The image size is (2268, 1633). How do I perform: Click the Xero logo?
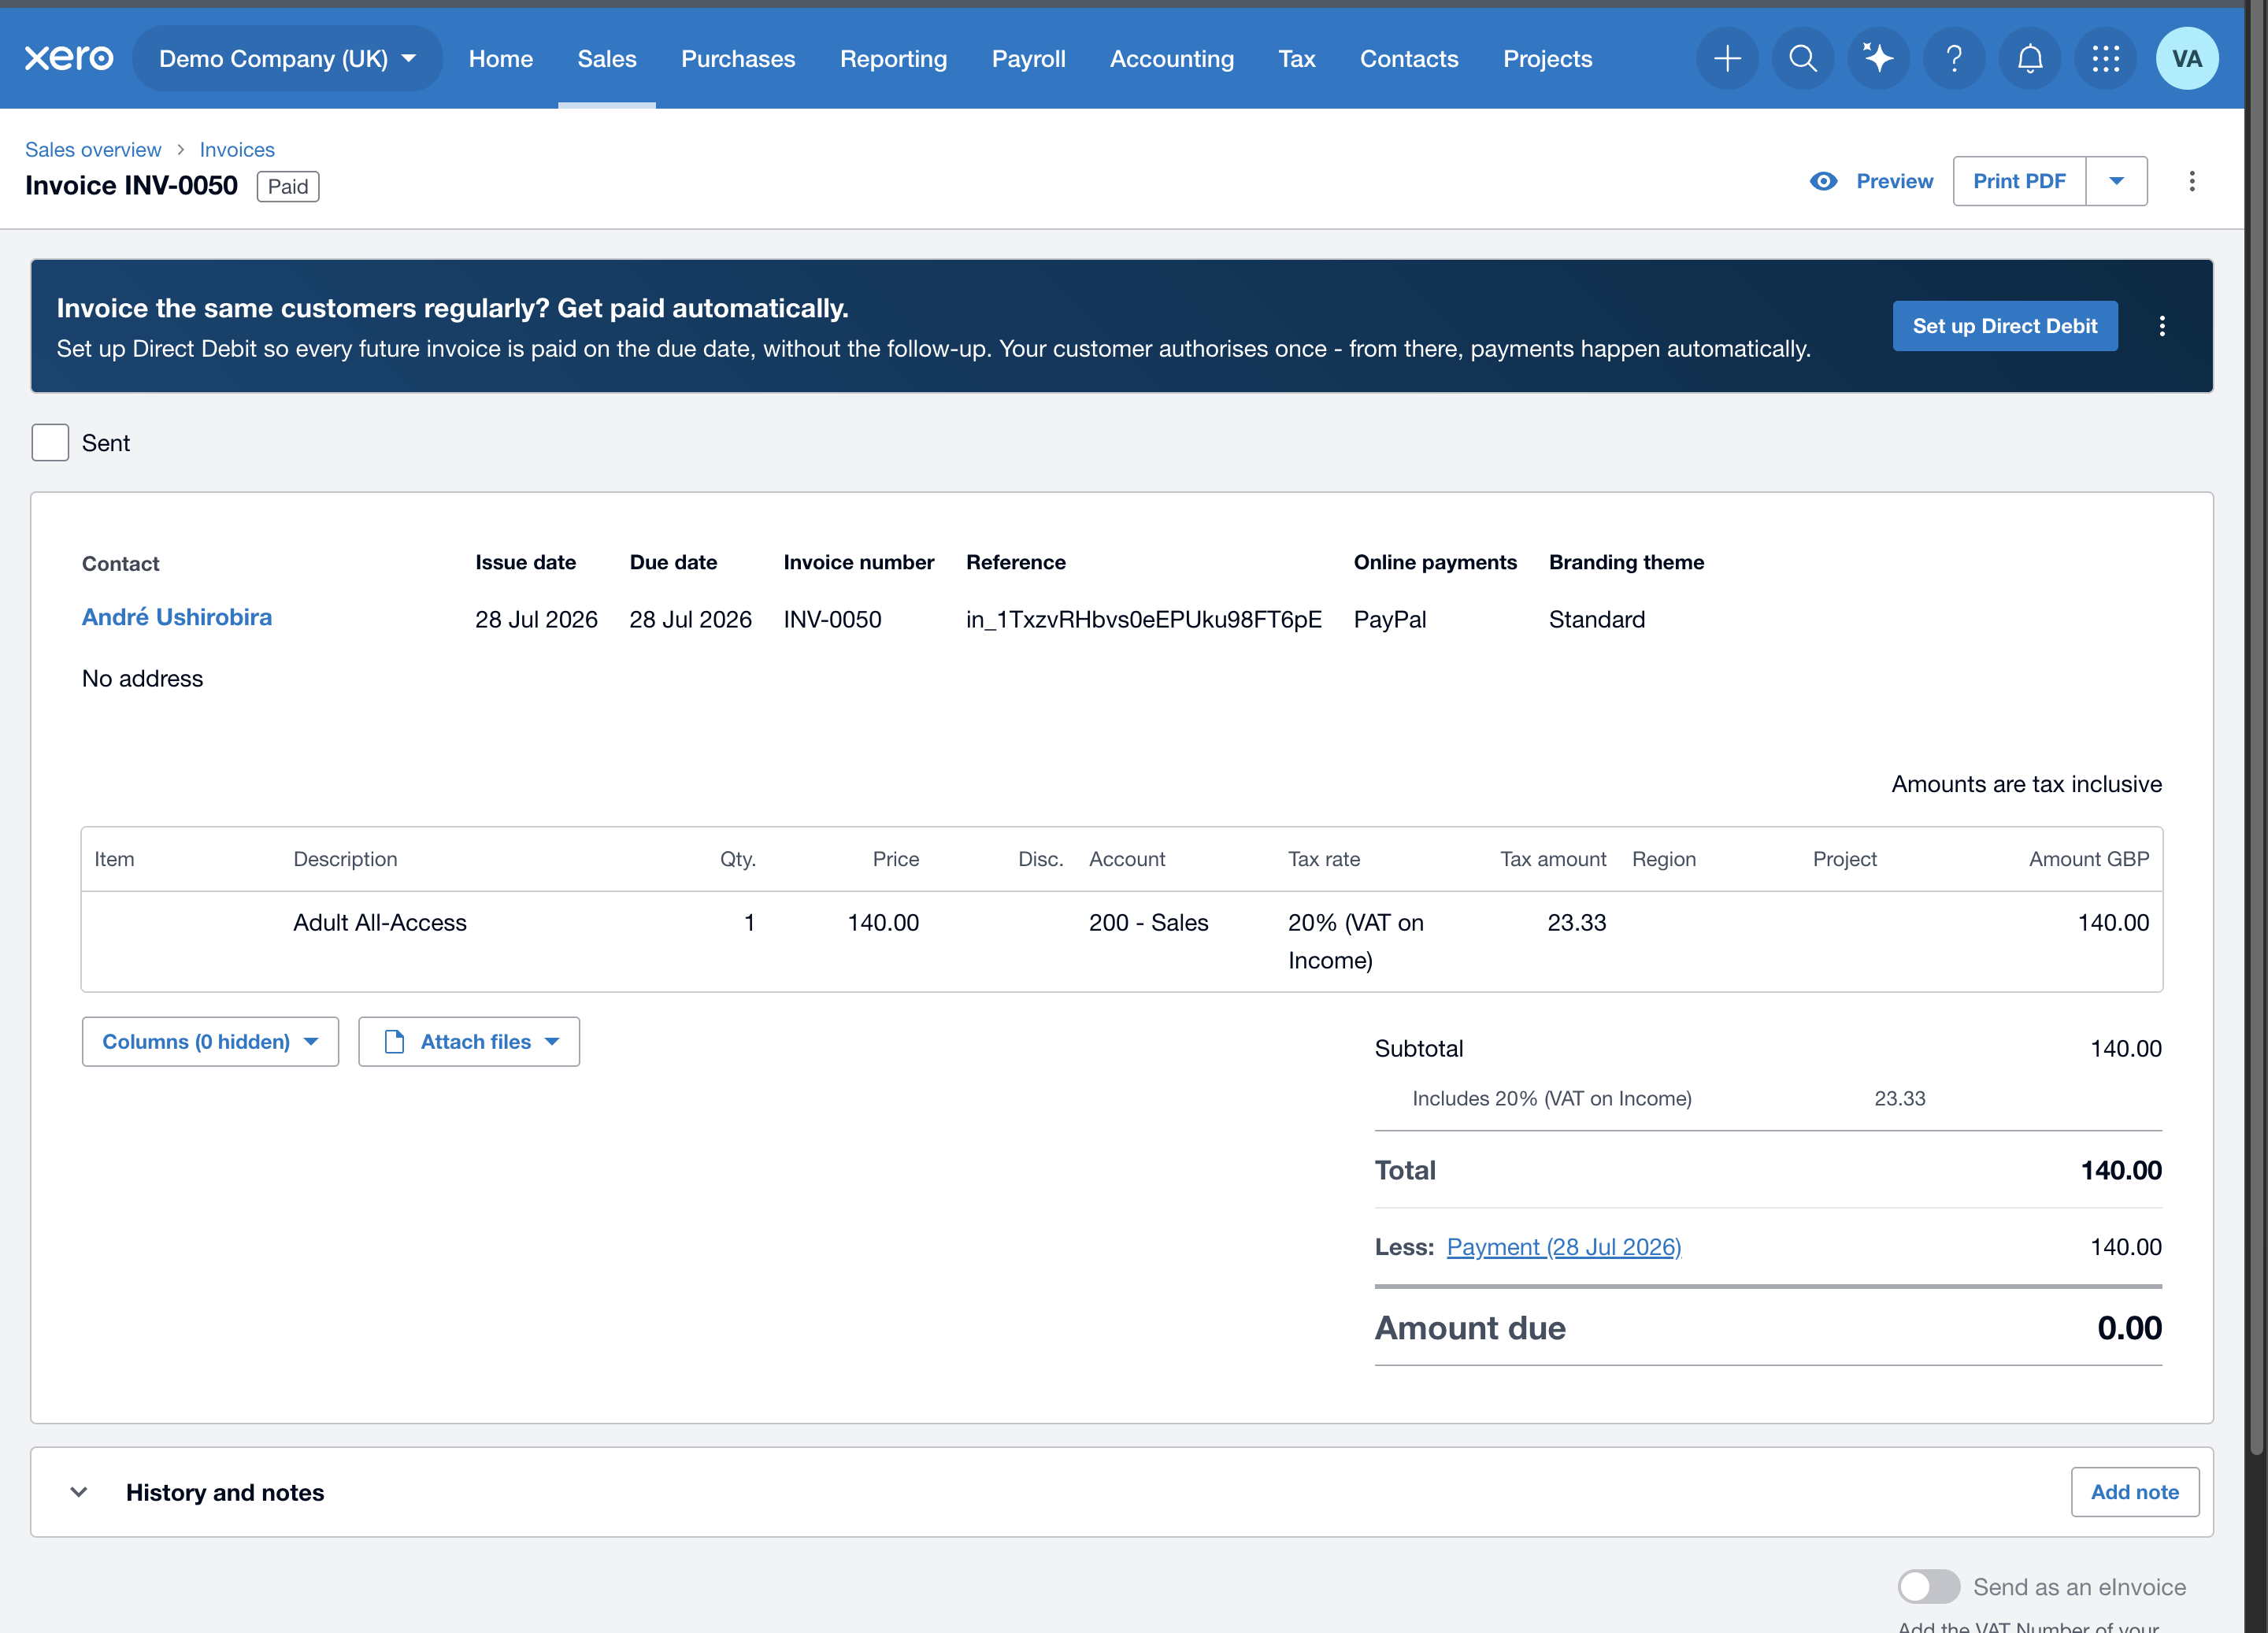(68, 58)
